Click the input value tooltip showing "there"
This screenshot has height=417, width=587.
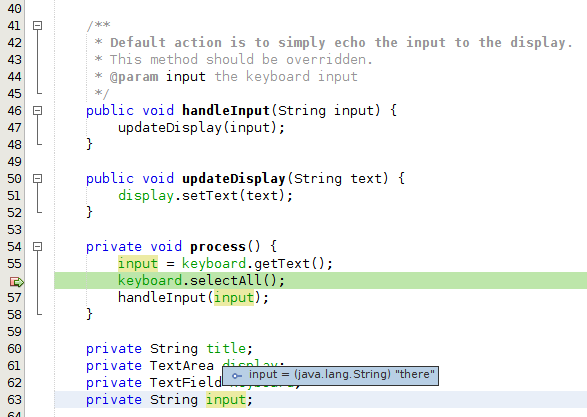[x=331, y=375]
